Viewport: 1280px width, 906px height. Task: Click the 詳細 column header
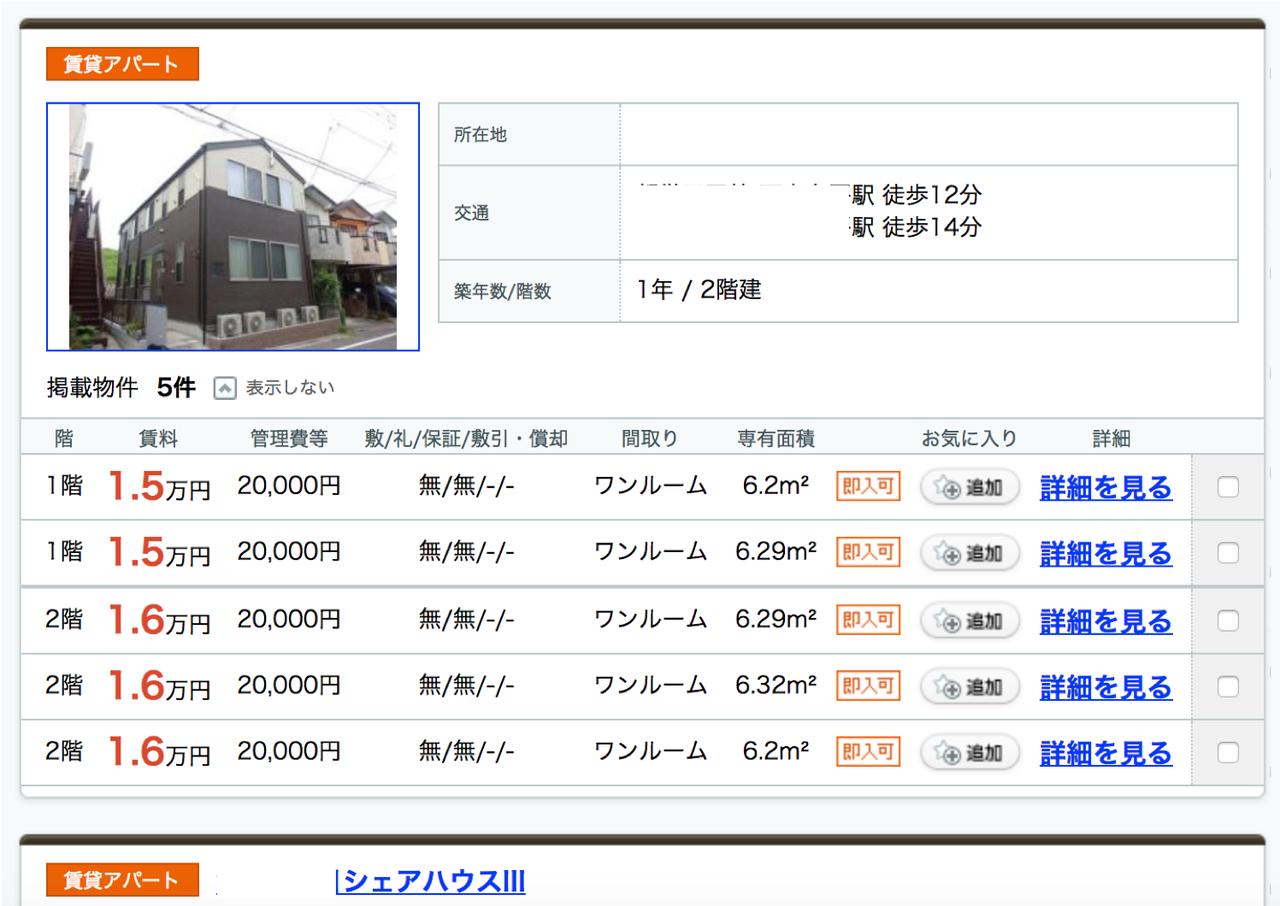coord(1111,438)
